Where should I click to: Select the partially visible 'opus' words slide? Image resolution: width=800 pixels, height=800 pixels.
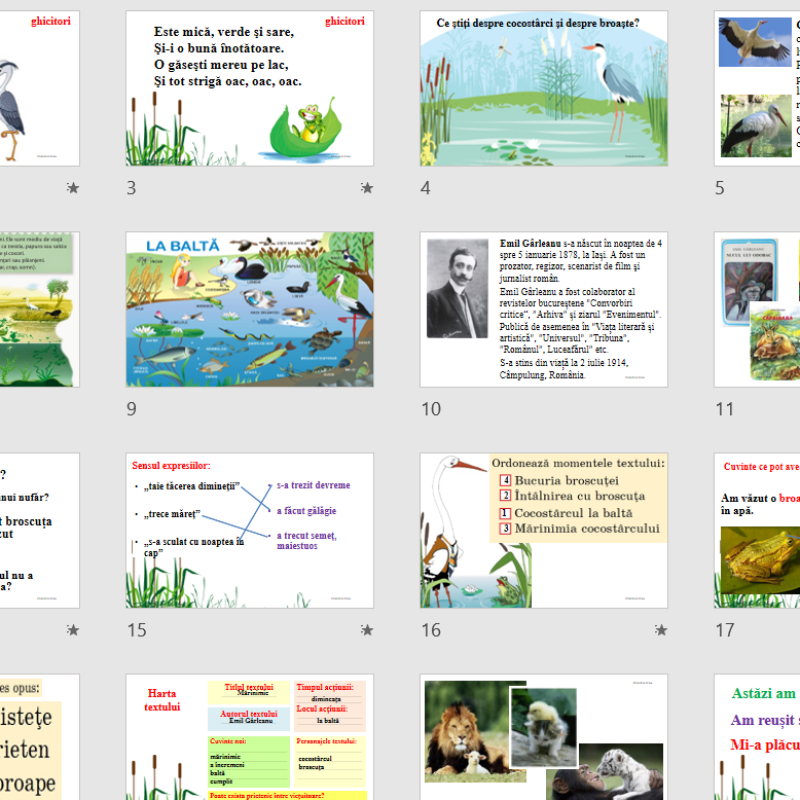point(40,738)
